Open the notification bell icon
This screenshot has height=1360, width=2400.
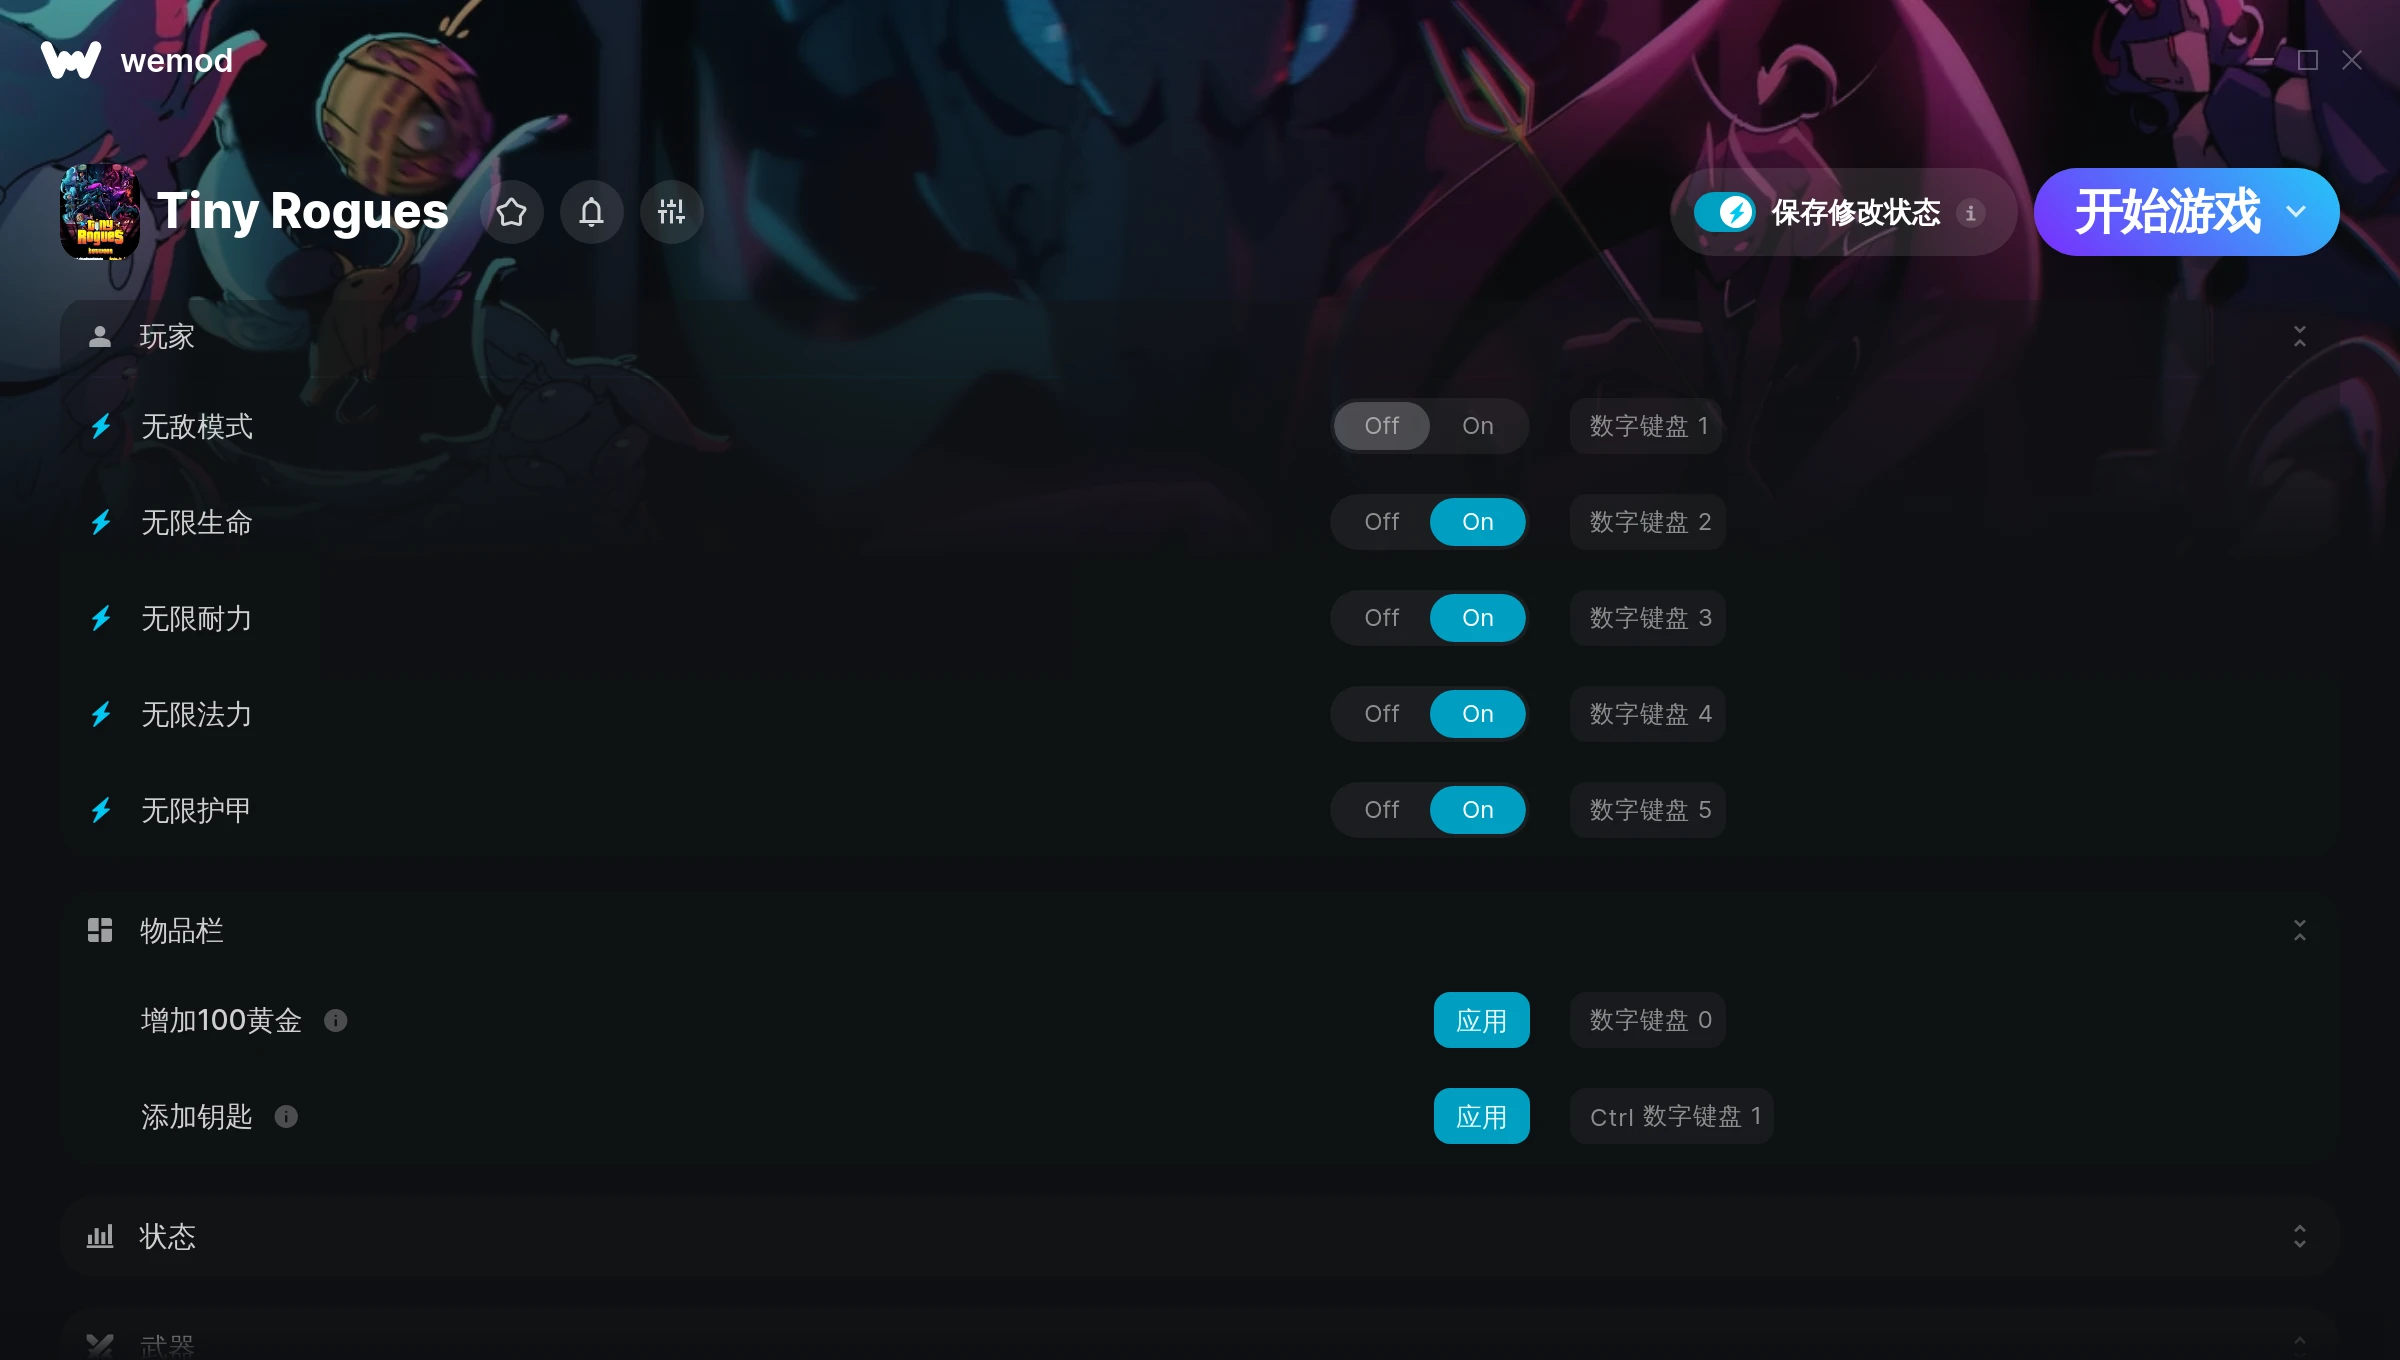pos(591,212)
